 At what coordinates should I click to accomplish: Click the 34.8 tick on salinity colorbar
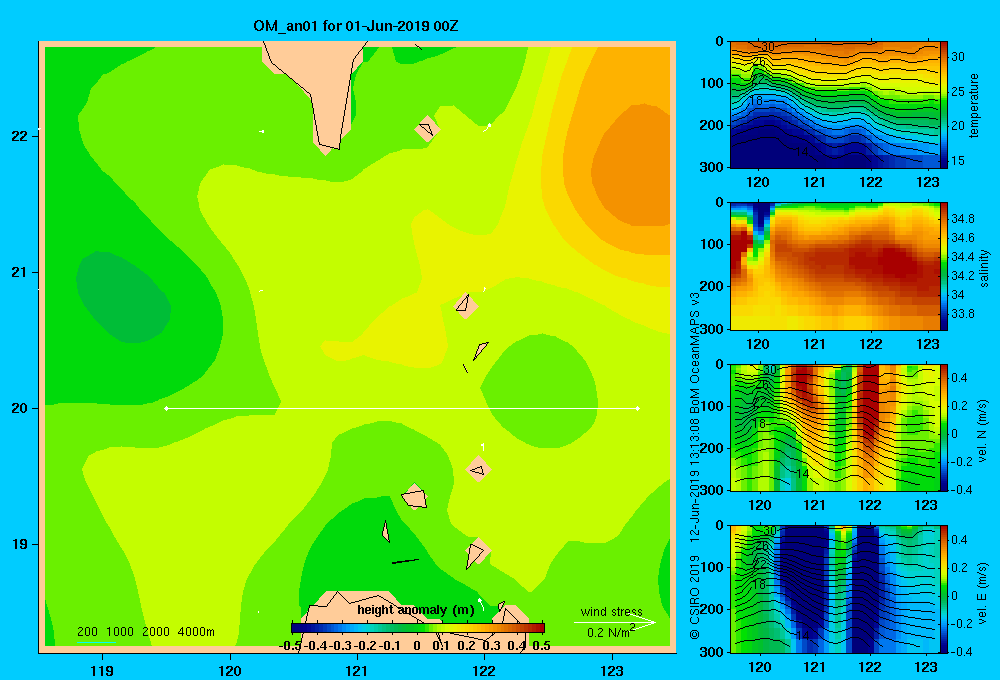pos(963,219)
